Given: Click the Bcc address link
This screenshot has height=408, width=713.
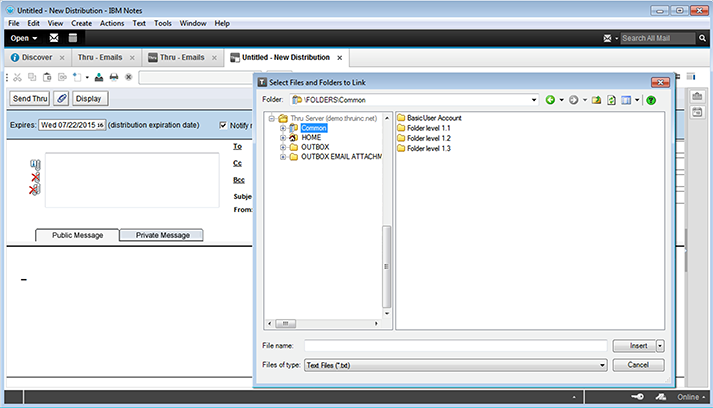Looking at the screenshot, I should point(239,180).
